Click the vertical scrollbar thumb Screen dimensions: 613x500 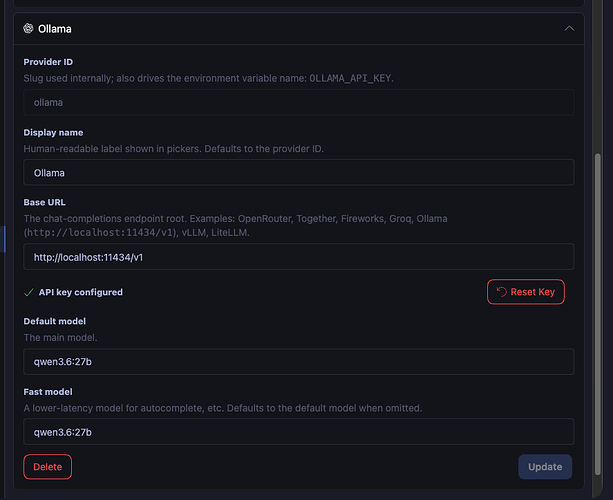click(x=597, y=314)
